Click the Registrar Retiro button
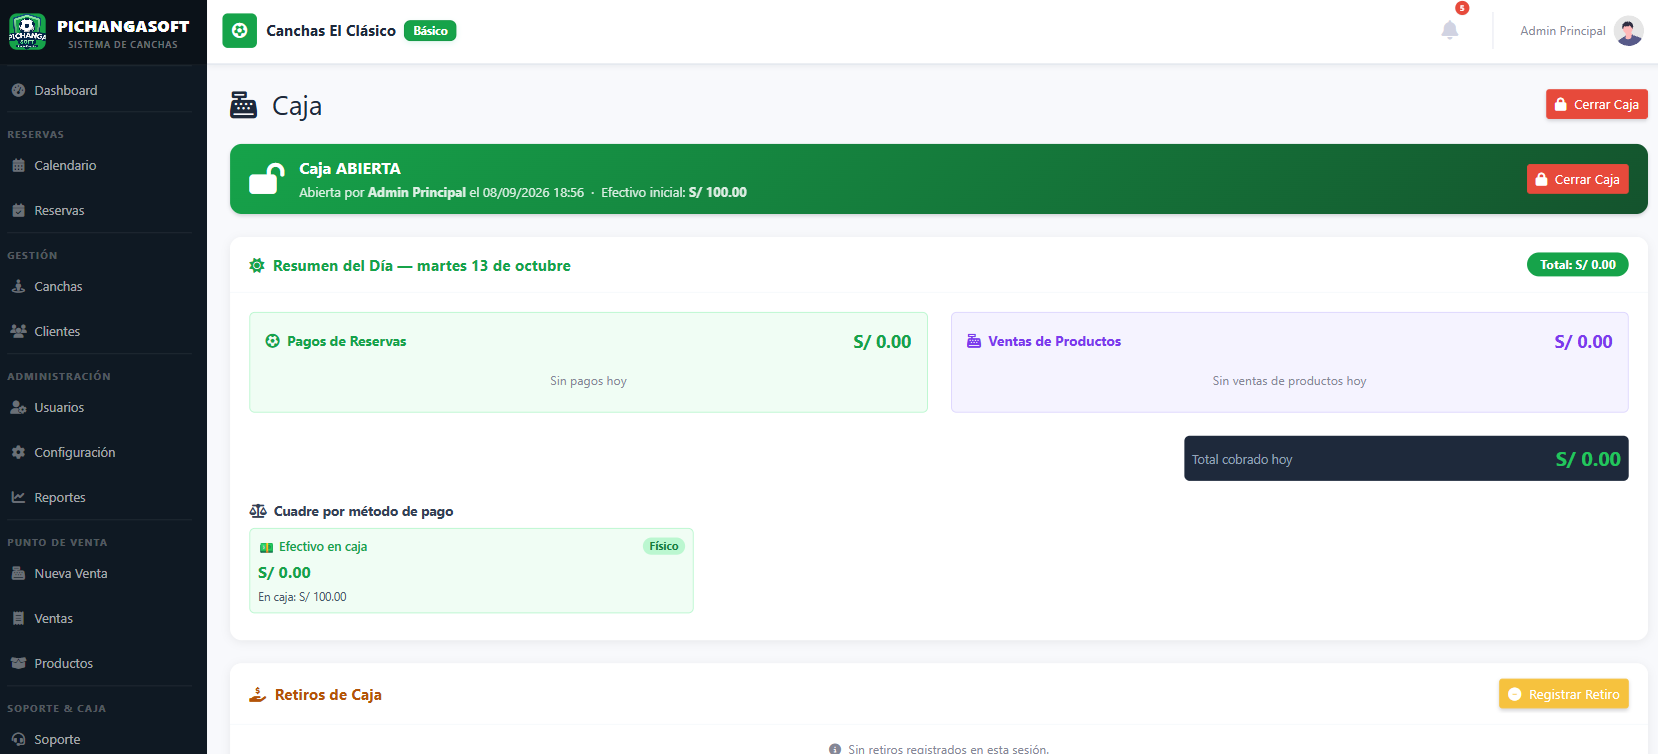1658x754 pixels. point(1563,694)
